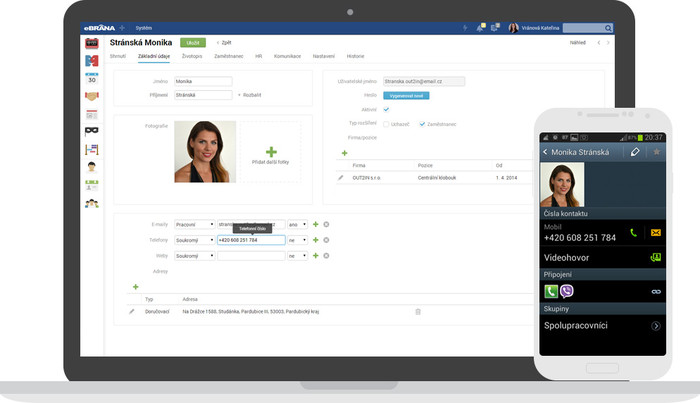Click the handshake icon in the sidebar
The height and width of the screenshot is (403, 700).
92,96
